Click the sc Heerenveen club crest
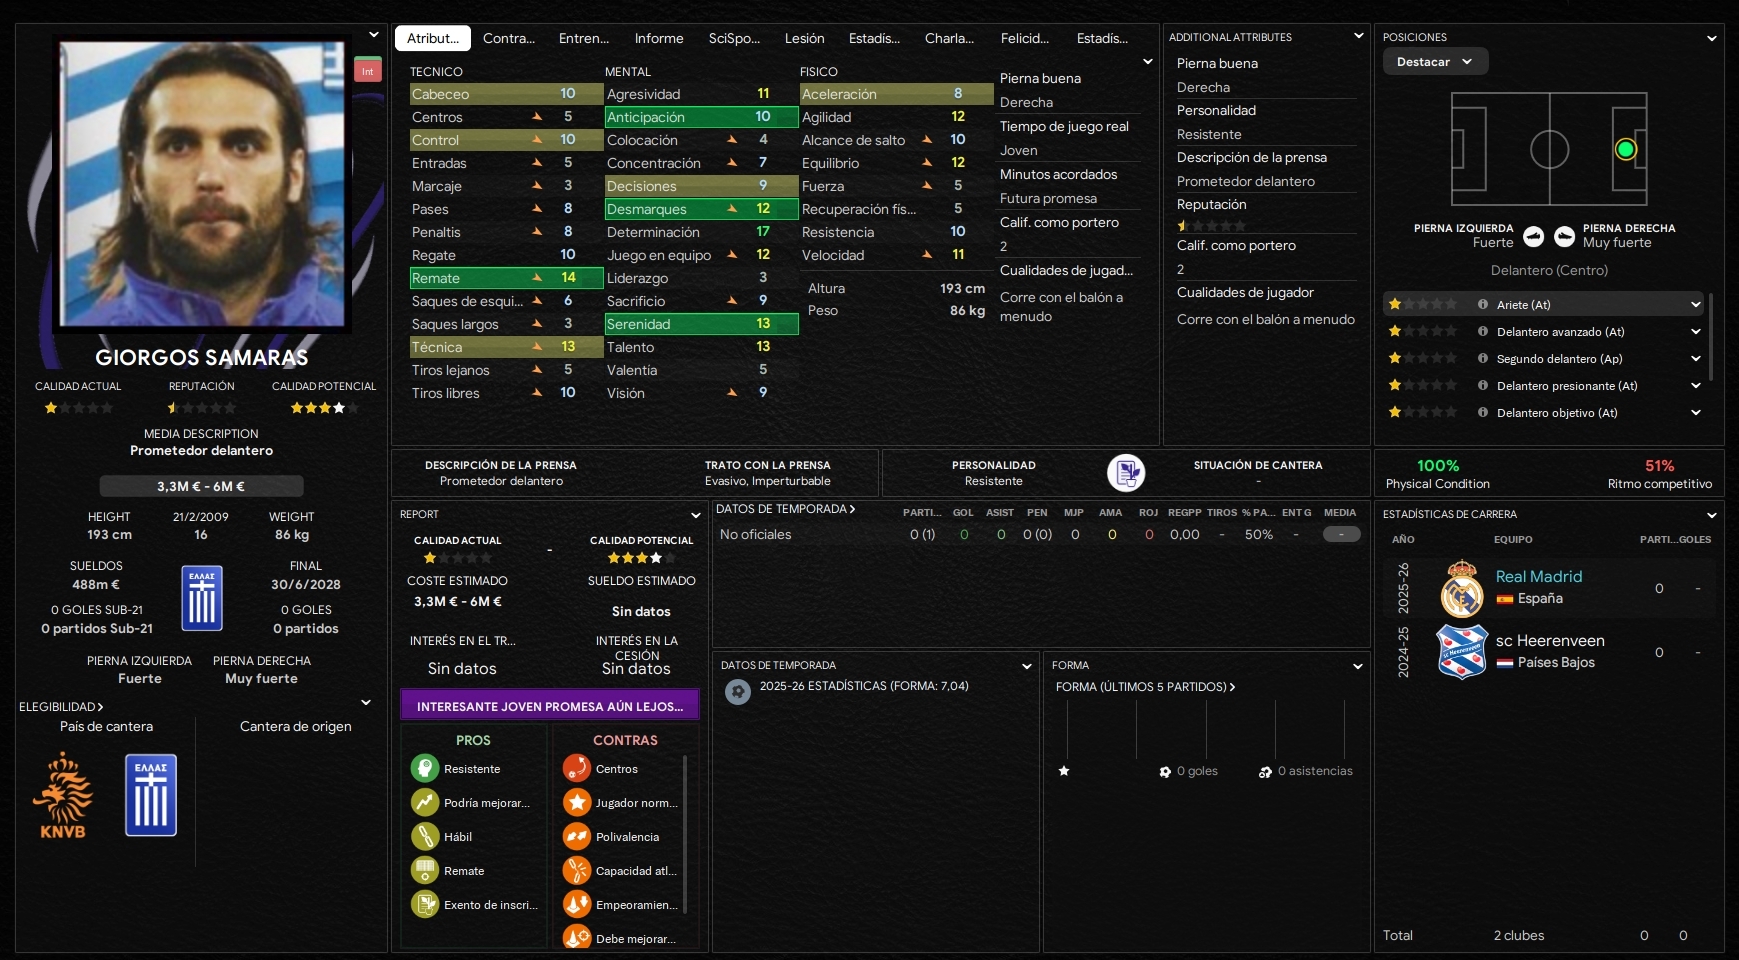This screenshot has height=960, width=1739. (x=1462, y=651)
